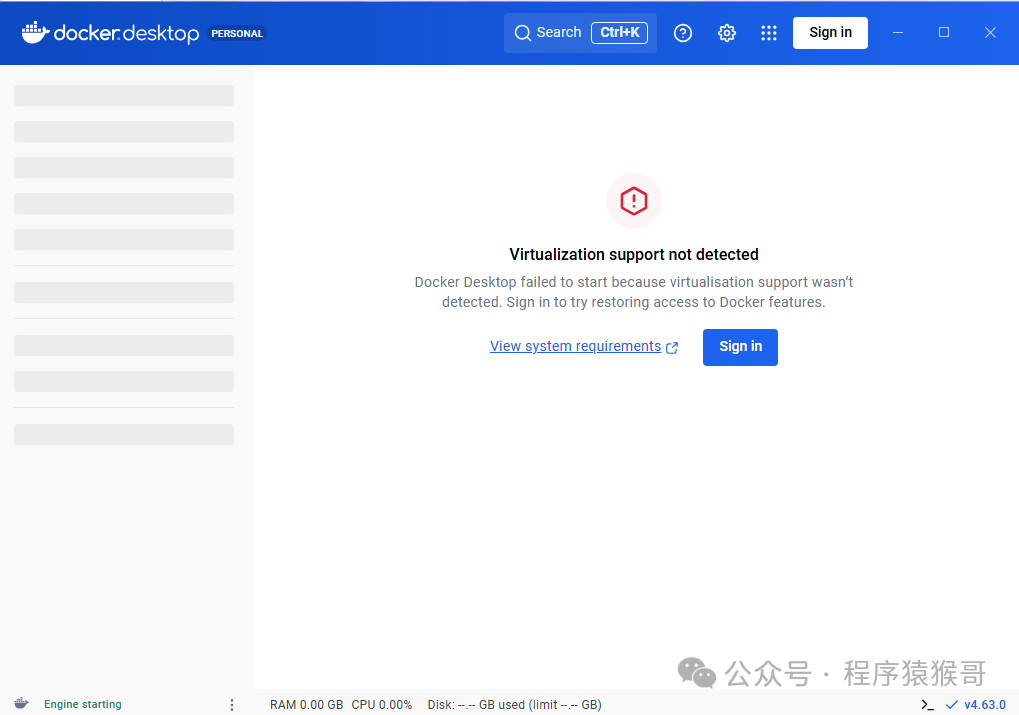Click the PERSONAL plan badge

tap(237, 33)
